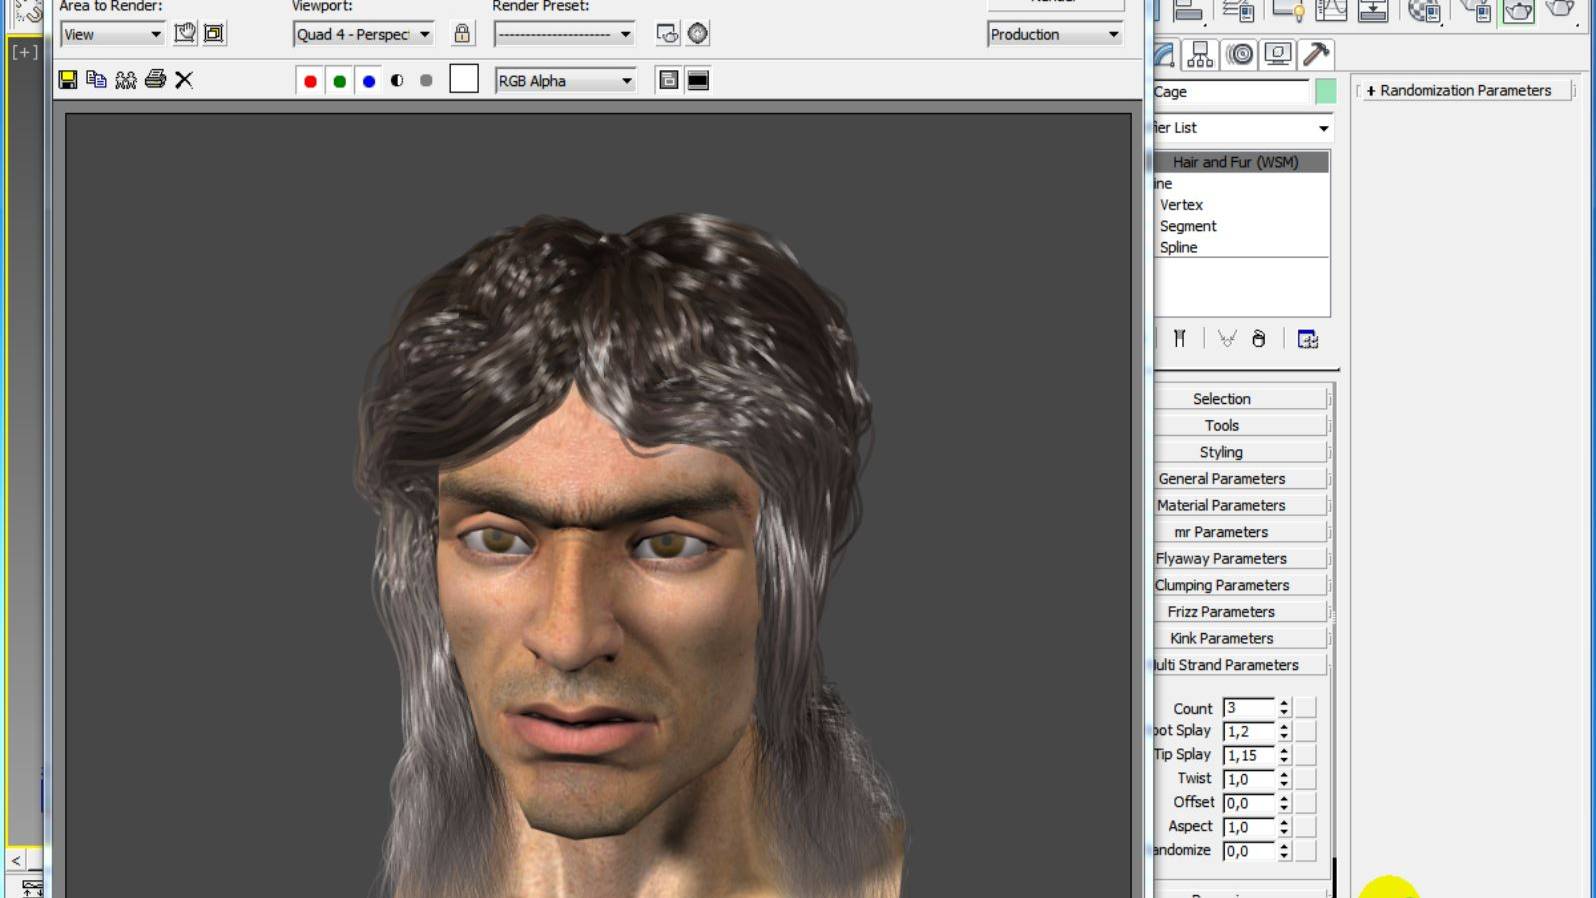Toggle the green channel display
Viewport: 1596px width, 898px height.
pos(340,81)
